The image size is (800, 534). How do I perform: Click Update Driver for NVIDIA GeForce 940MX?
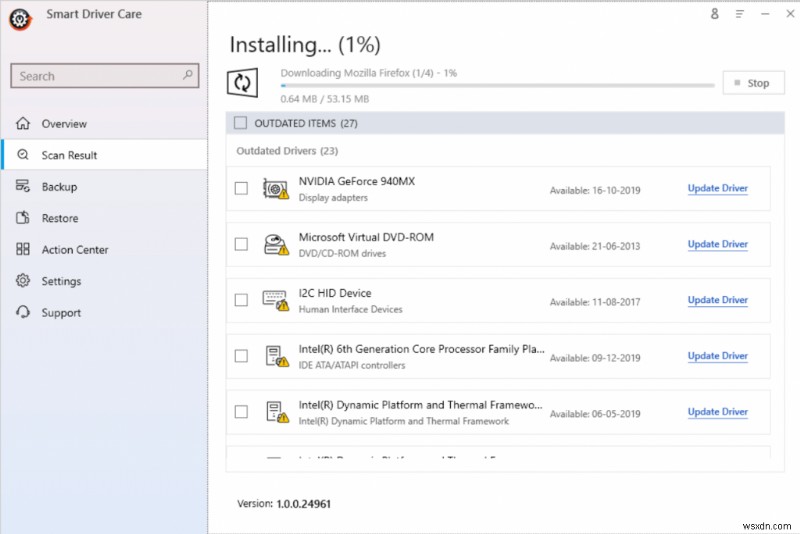click(x=717, y=188)
